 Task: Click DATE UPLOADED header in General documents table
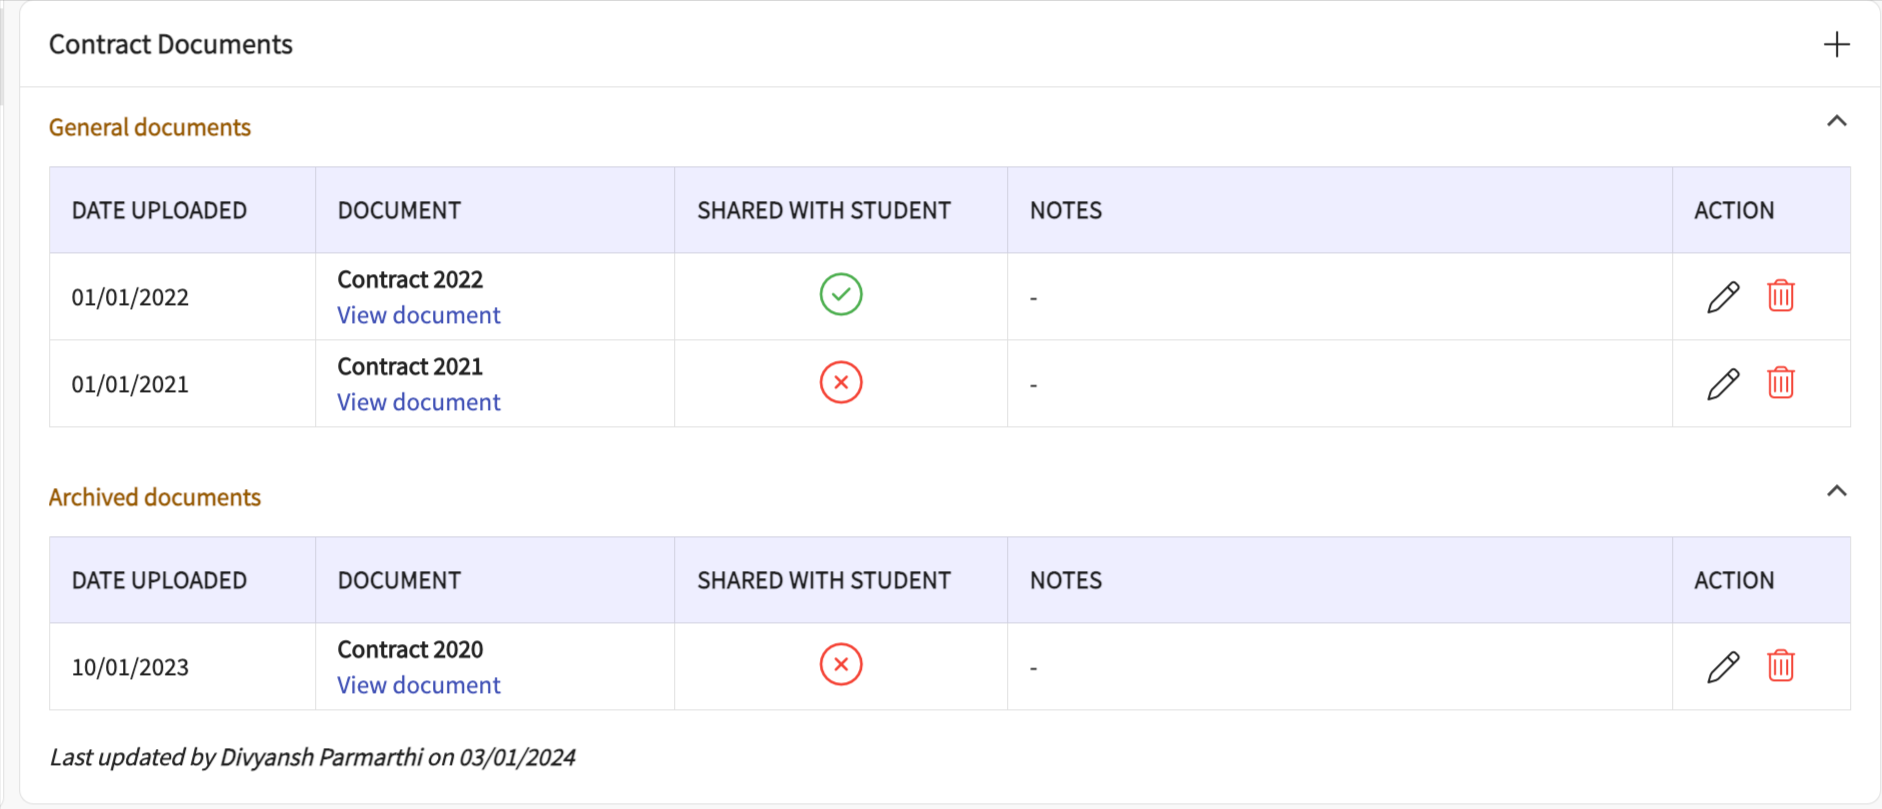pyautogui.click(x=159, y=210)
